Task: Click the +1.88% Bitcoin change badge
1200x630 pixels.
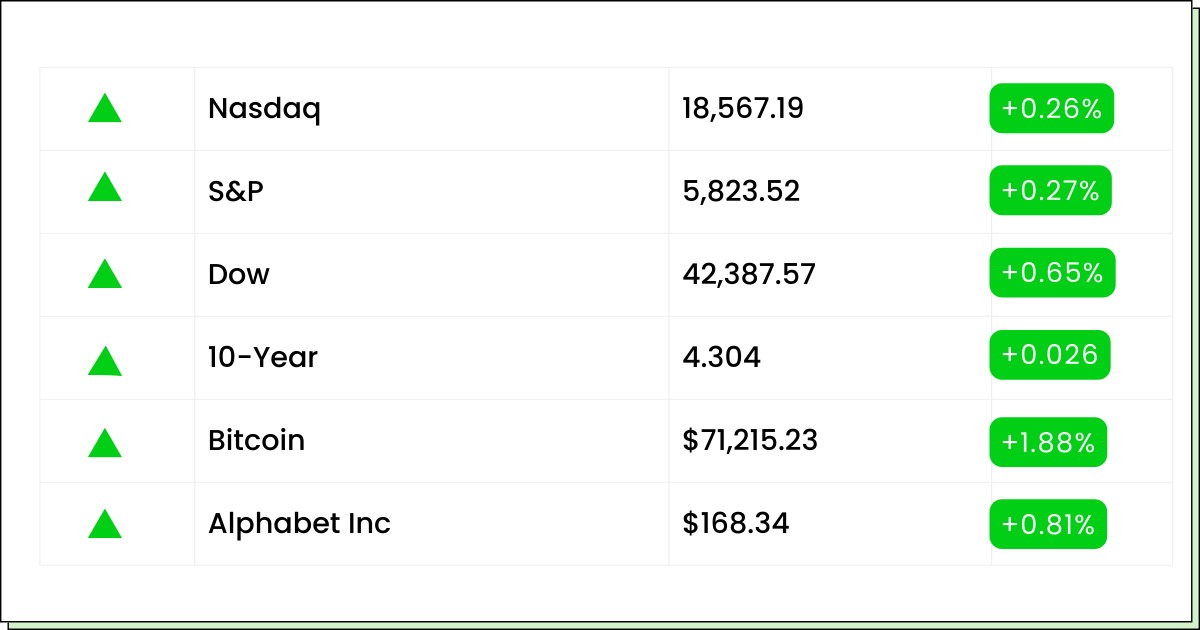Action: pyautogui.click(x=1049, y=442)
